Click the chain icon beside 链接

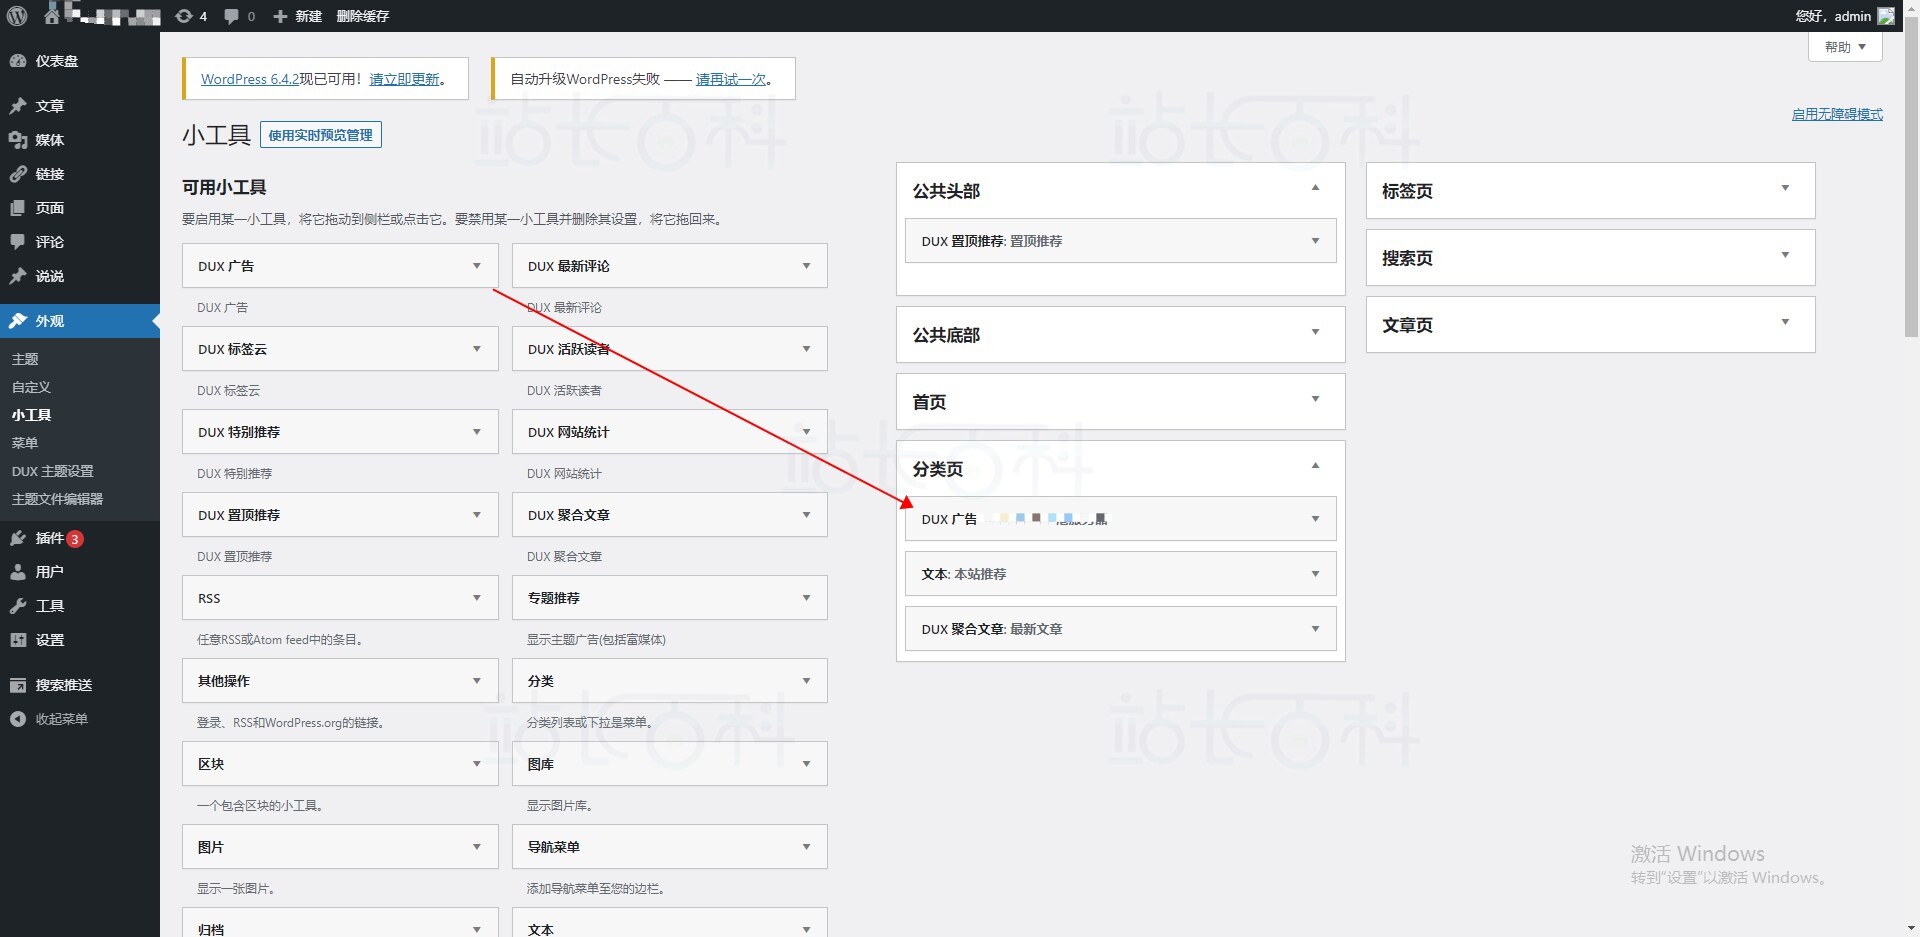pos(18,174)
